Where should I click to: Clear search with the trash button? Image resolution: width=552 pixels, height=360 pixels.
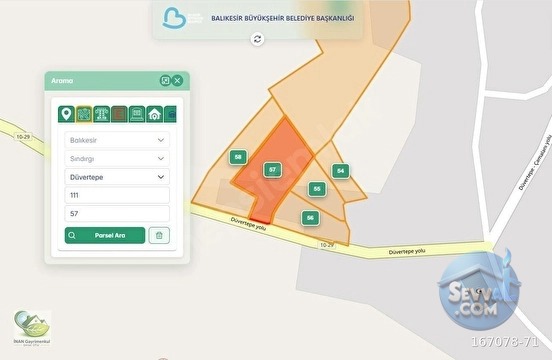159,235
